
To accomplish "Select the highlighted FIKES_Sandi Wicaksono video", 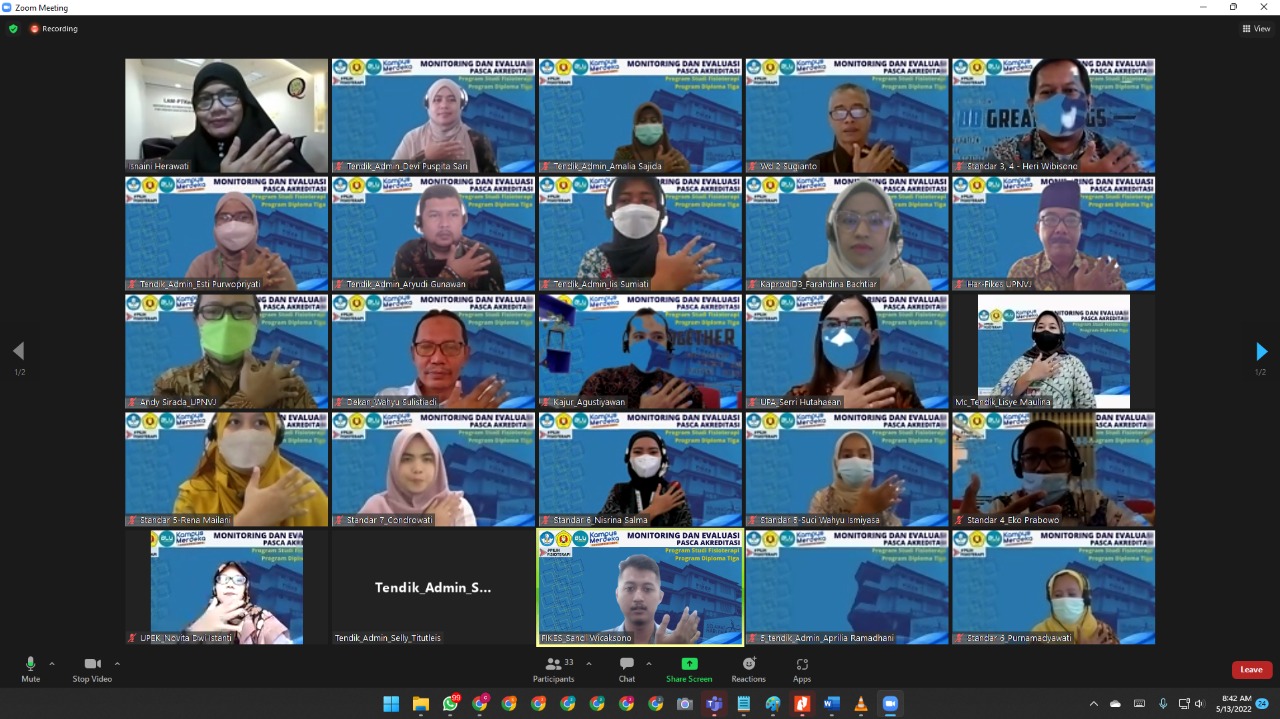I will coord(640,588).
